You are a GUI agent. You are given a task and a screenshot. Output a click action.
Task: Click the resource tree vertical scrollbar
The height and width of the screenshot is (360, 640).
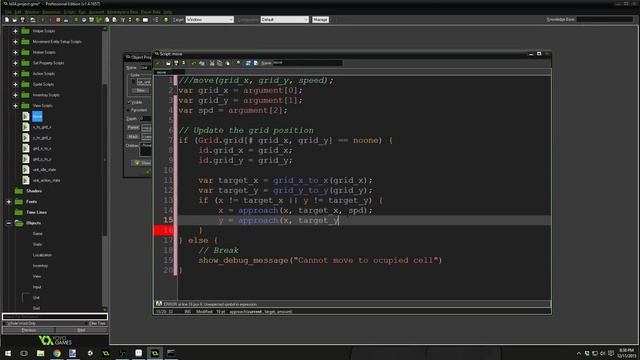tap(105, 167)
